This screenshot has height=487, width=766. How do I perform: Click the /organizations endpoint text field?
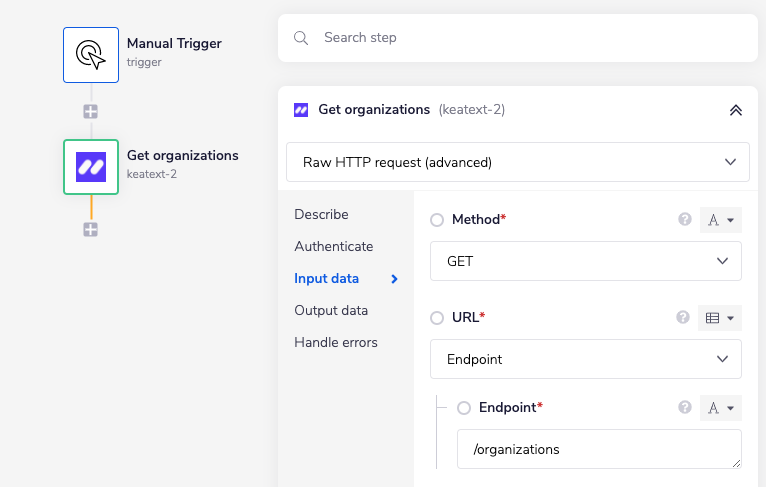(x=598, y=449)
